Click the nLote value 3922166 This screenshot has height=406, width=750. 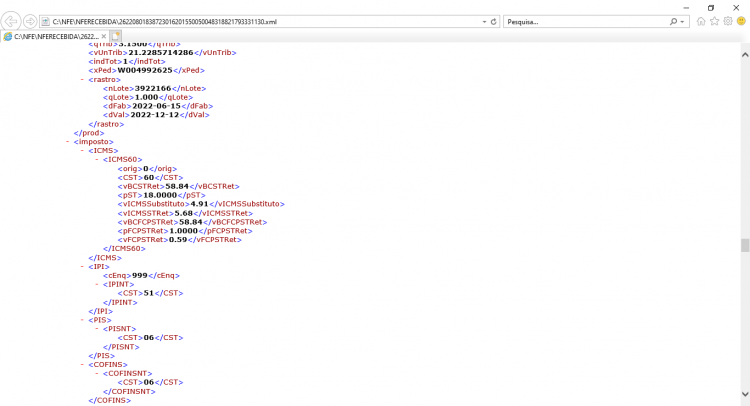coord(153,88)
